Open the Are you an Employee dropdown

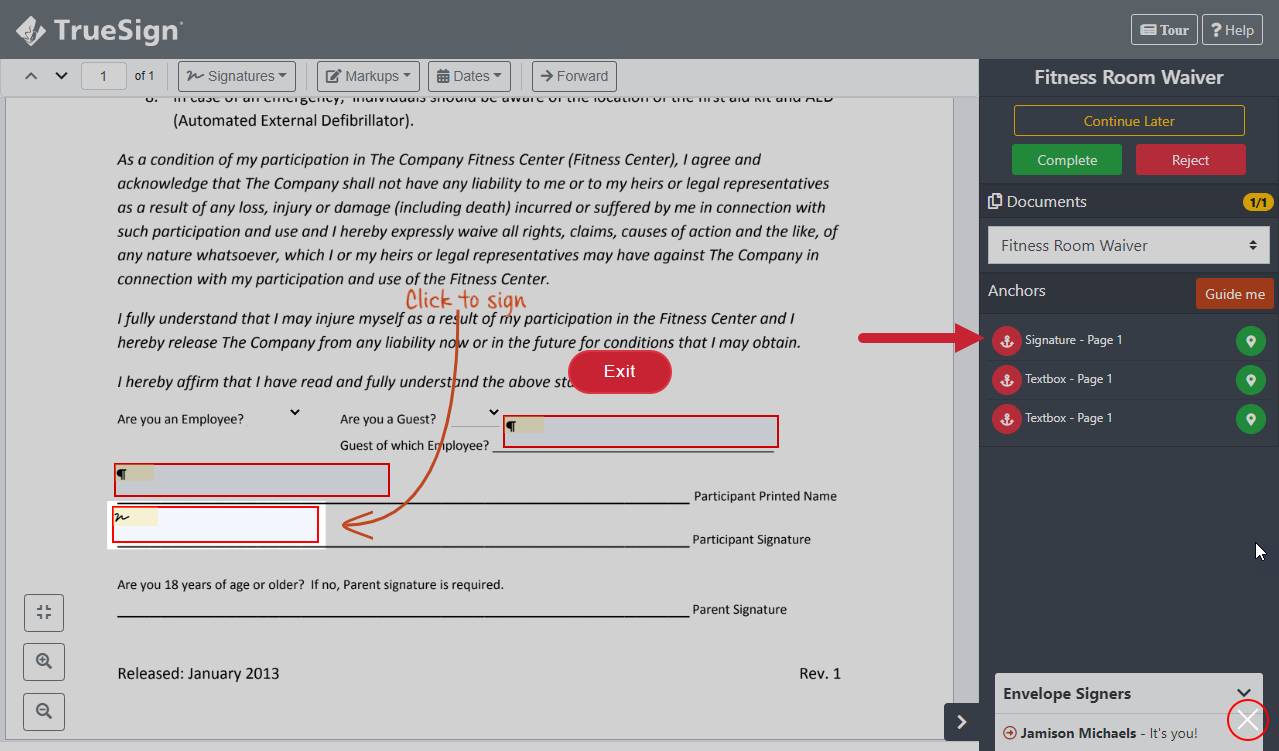293,411
